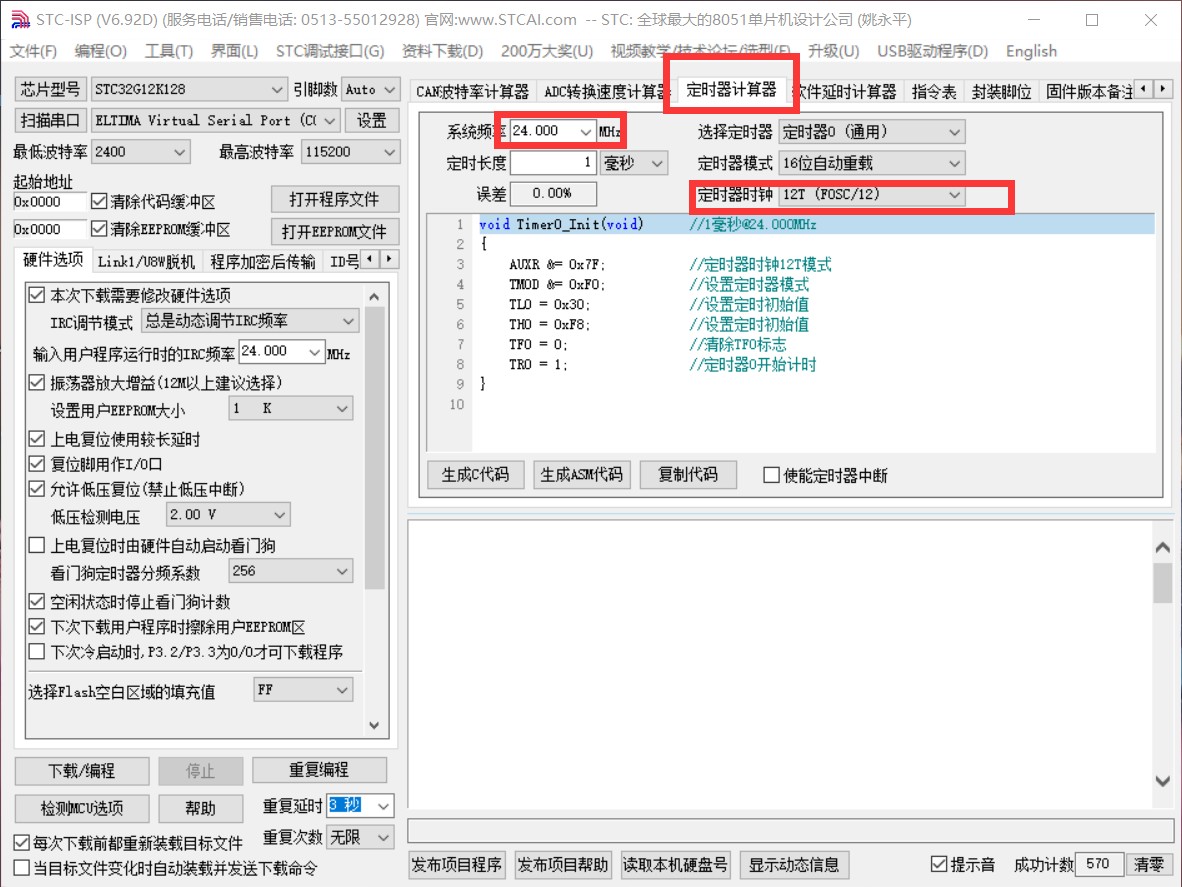Open 最高波特率 115200 dropdown

[350, 151]
